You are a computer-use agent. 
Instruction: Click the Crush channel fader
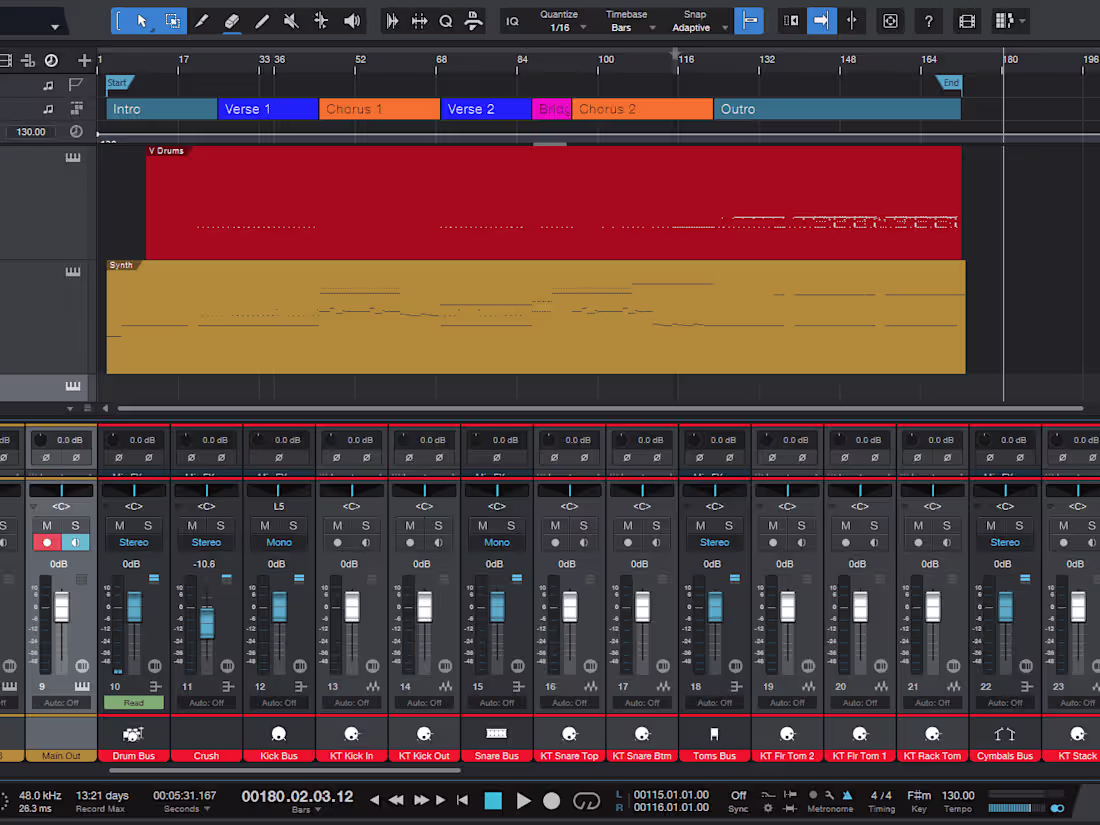pos(207,622)
